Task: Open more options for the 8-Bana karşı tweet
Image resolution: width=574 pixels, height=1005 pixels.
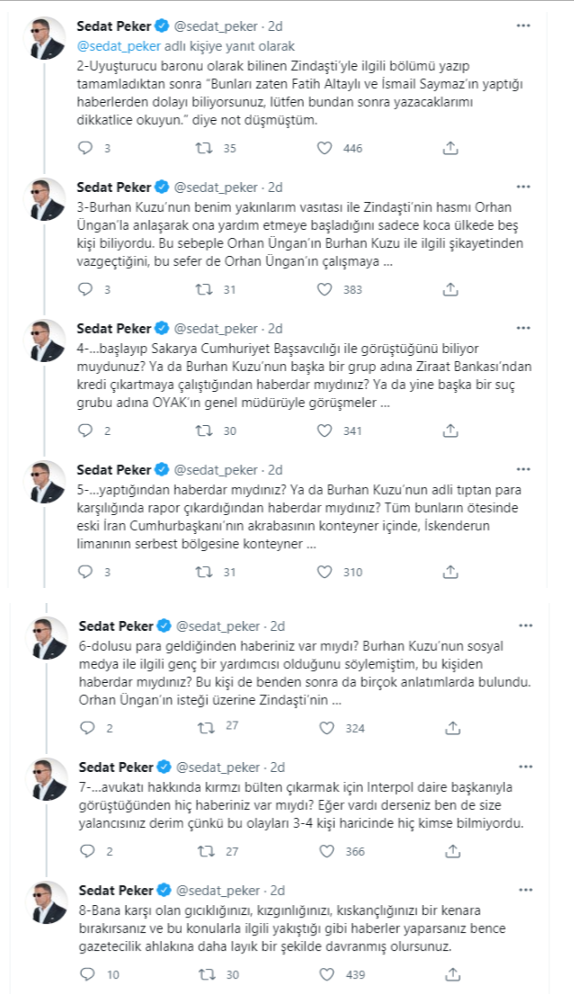Action: point(525,890)
